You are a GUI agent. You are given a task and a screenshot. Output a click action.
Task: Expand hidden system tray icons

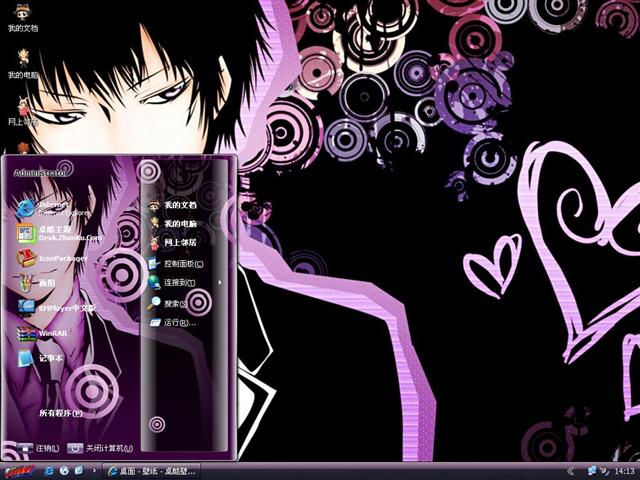click(x=571, y=471)
